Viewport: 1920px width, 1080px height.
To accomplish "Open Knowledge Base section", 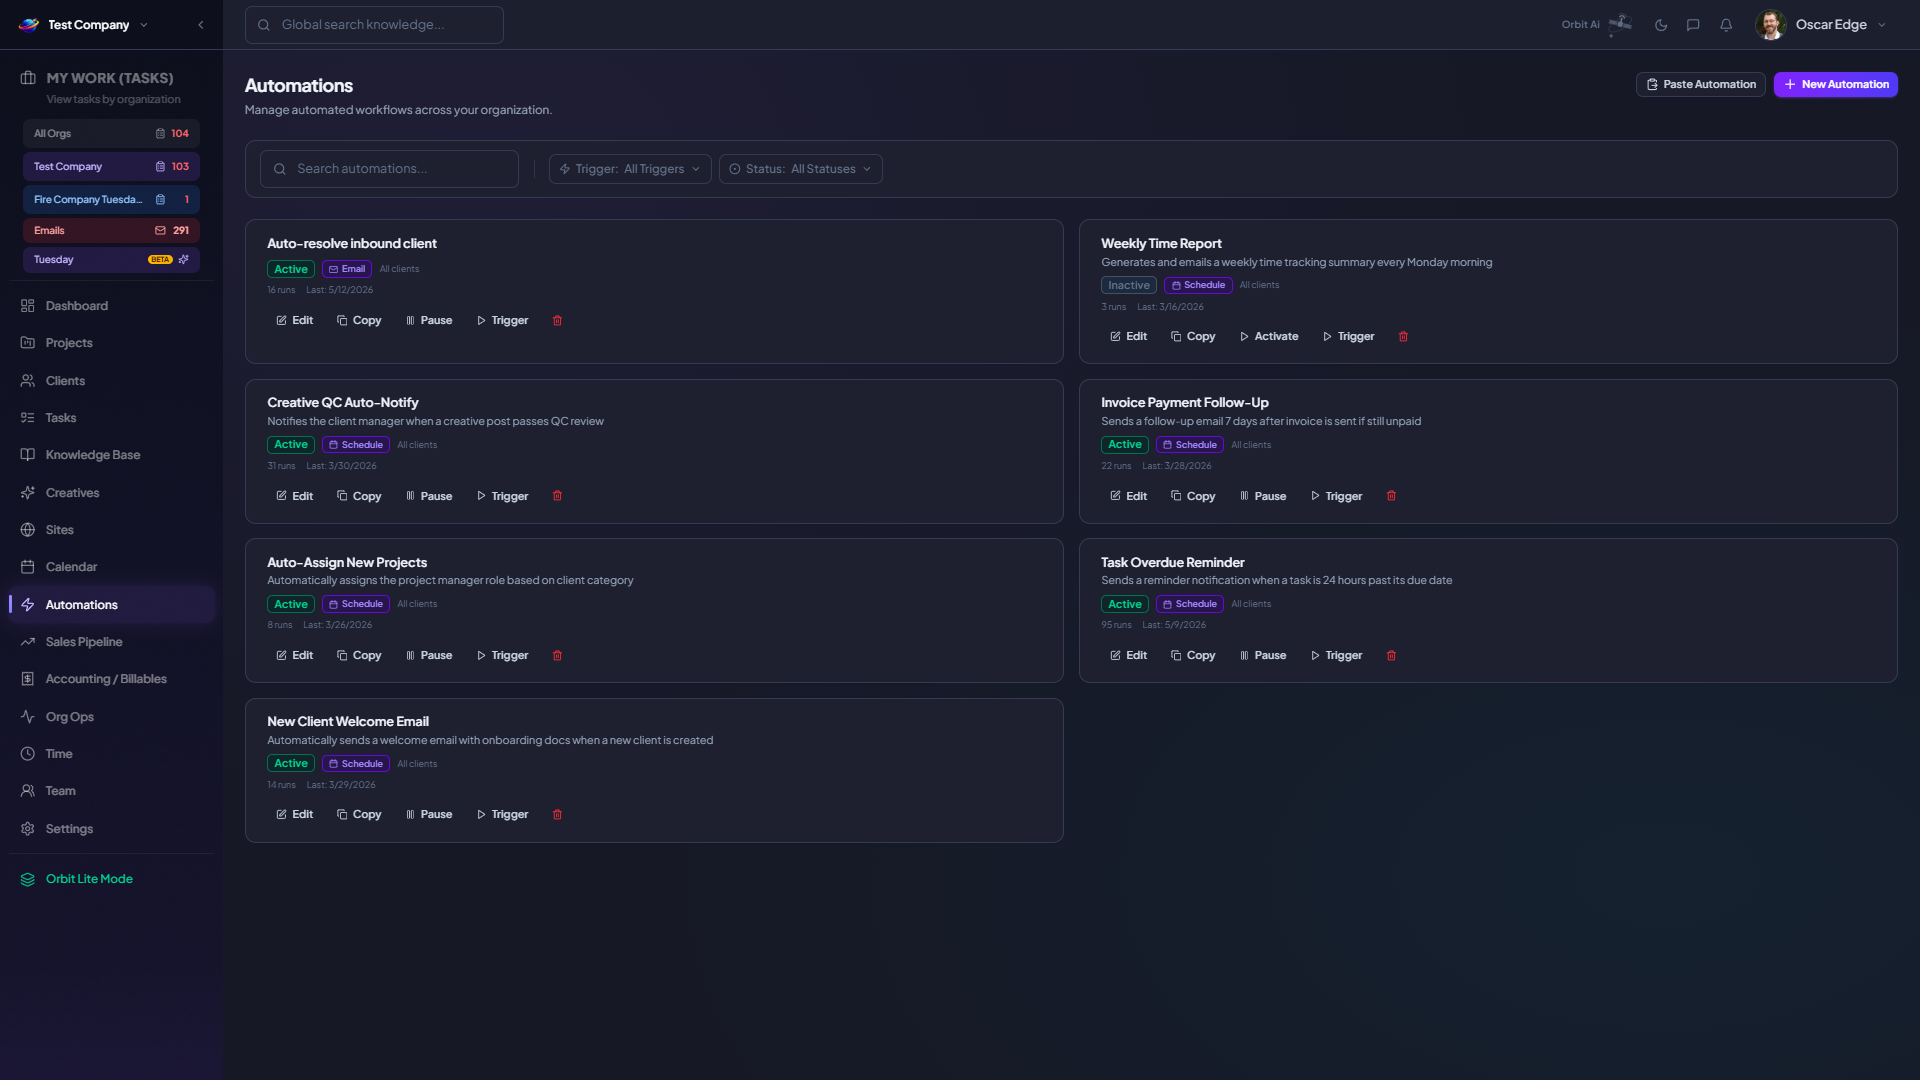I will point(111,455).
